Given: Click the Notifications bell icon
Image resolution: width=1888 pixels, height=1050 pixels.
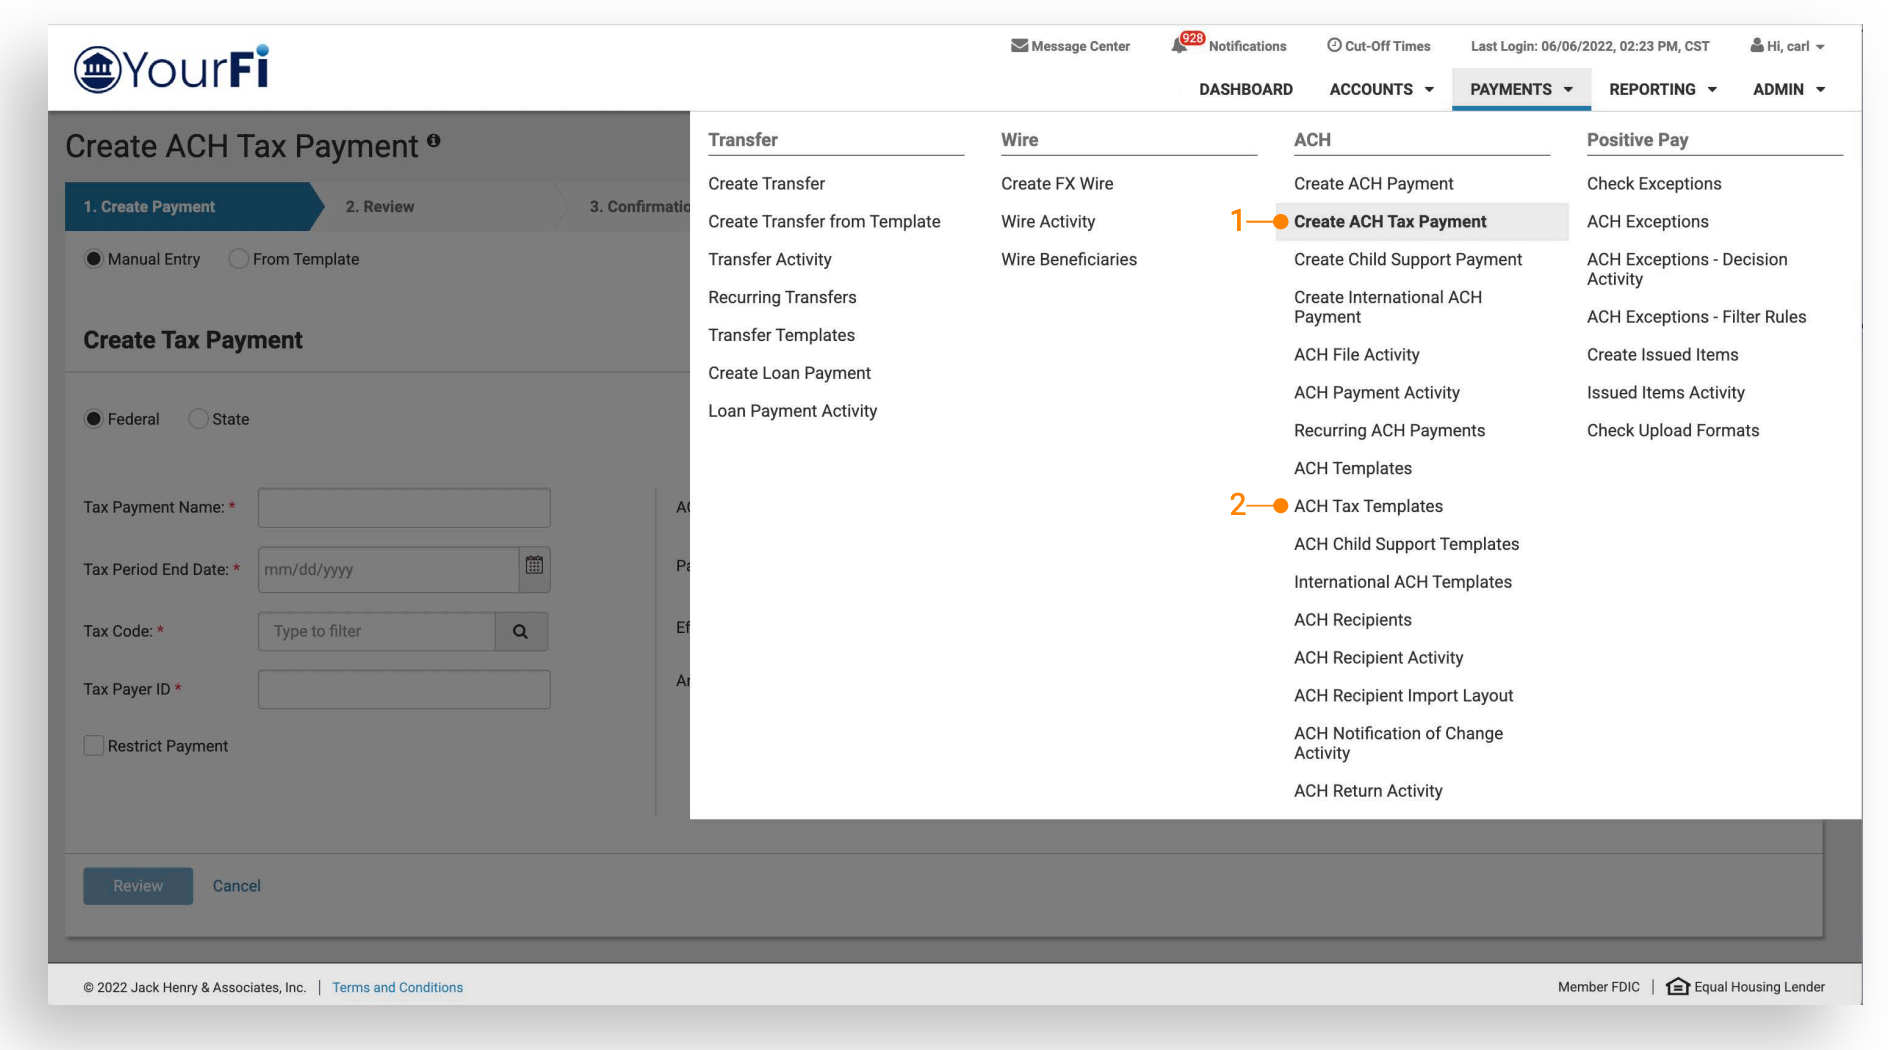Looking at the screenshot, I should point(1180,46).
